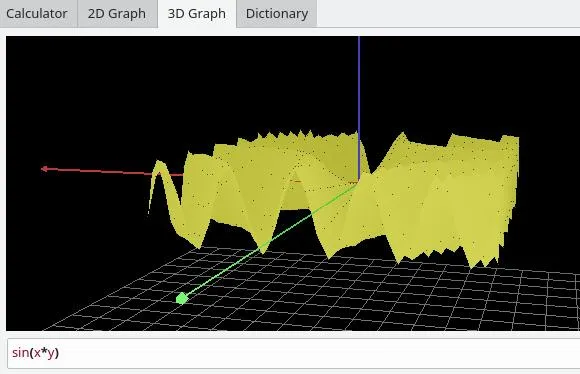Click the sin(x*y) function input field
This screenshot has height=374, width=580.
(294, 353)
